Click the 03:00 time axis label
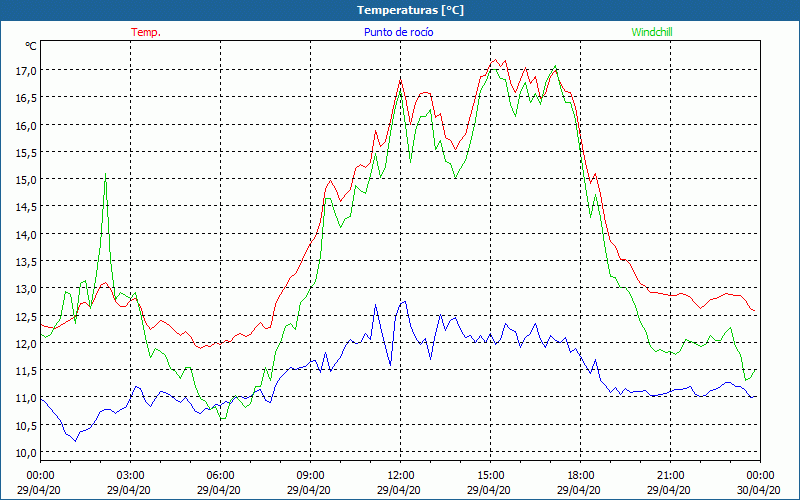The height and width of the screenshot is (500, 800). point(131,476)
